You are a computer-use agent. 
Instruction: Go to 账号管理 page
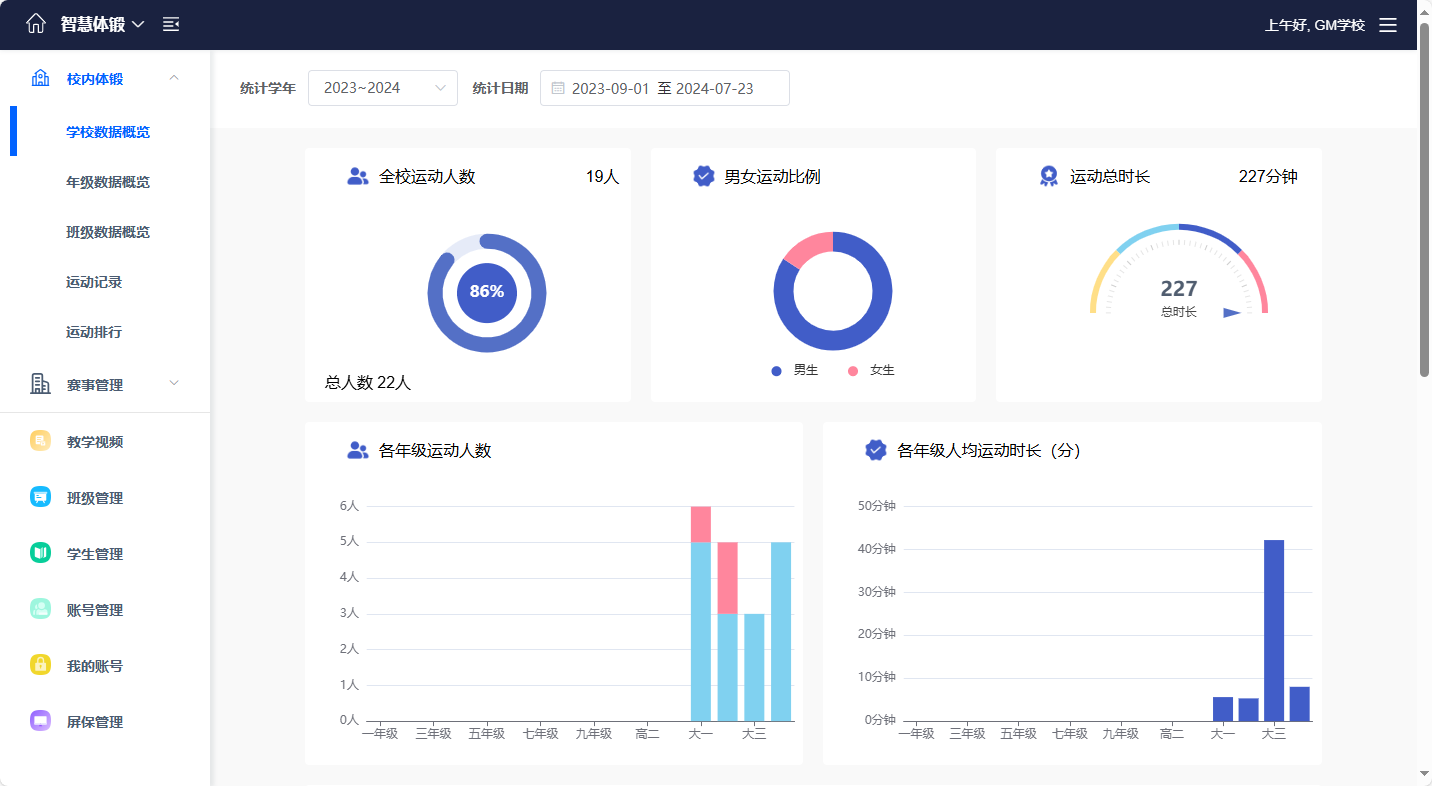click(x=95, y=609)
